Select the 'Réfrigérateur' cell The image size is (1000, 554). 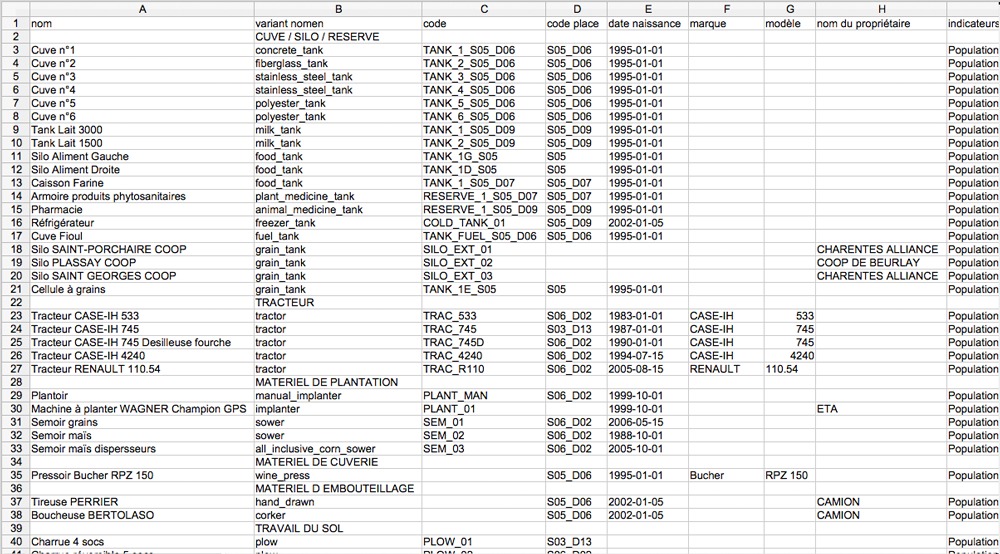(142, 223)
